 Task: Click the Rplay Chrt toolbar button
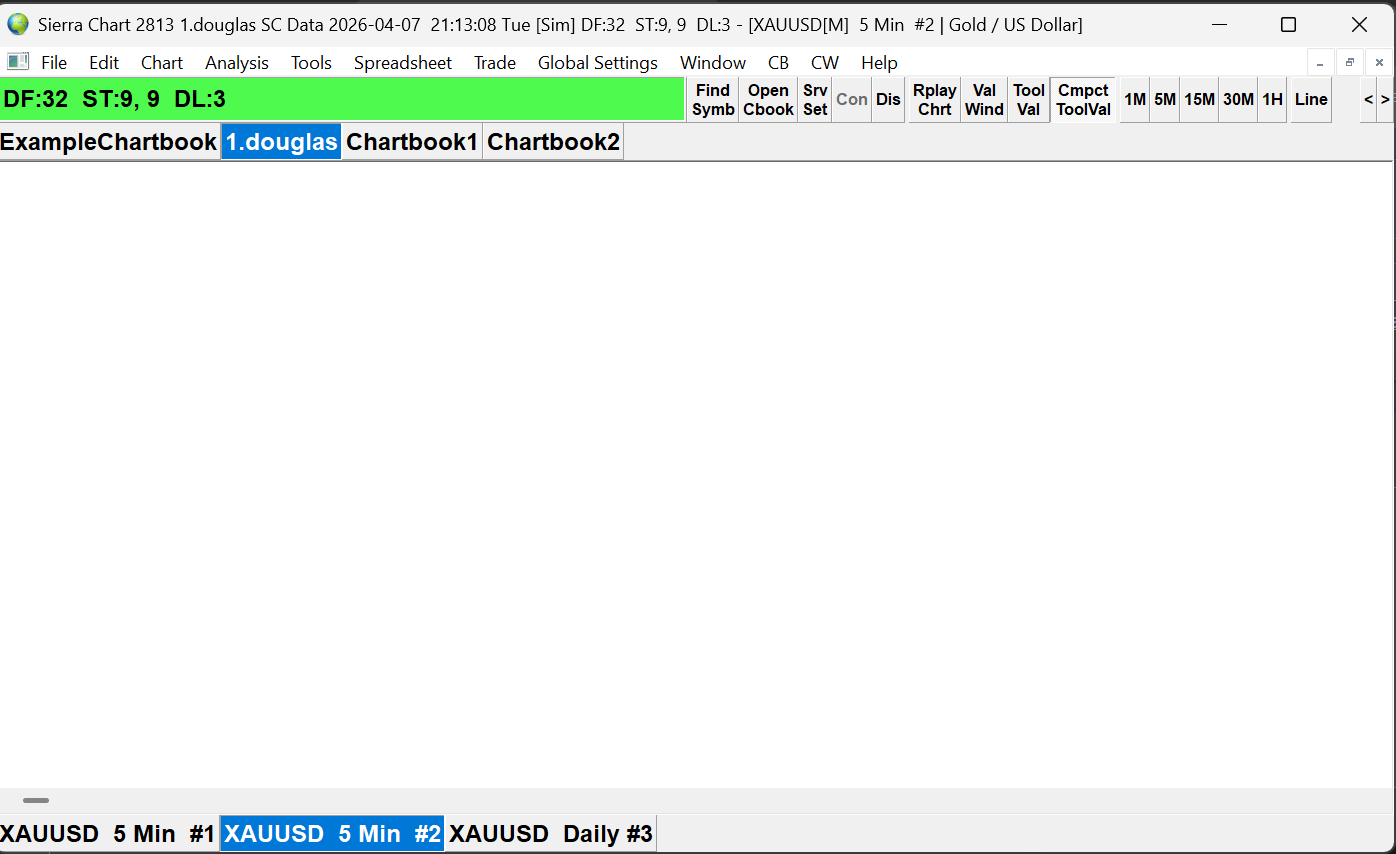(935, 100)
